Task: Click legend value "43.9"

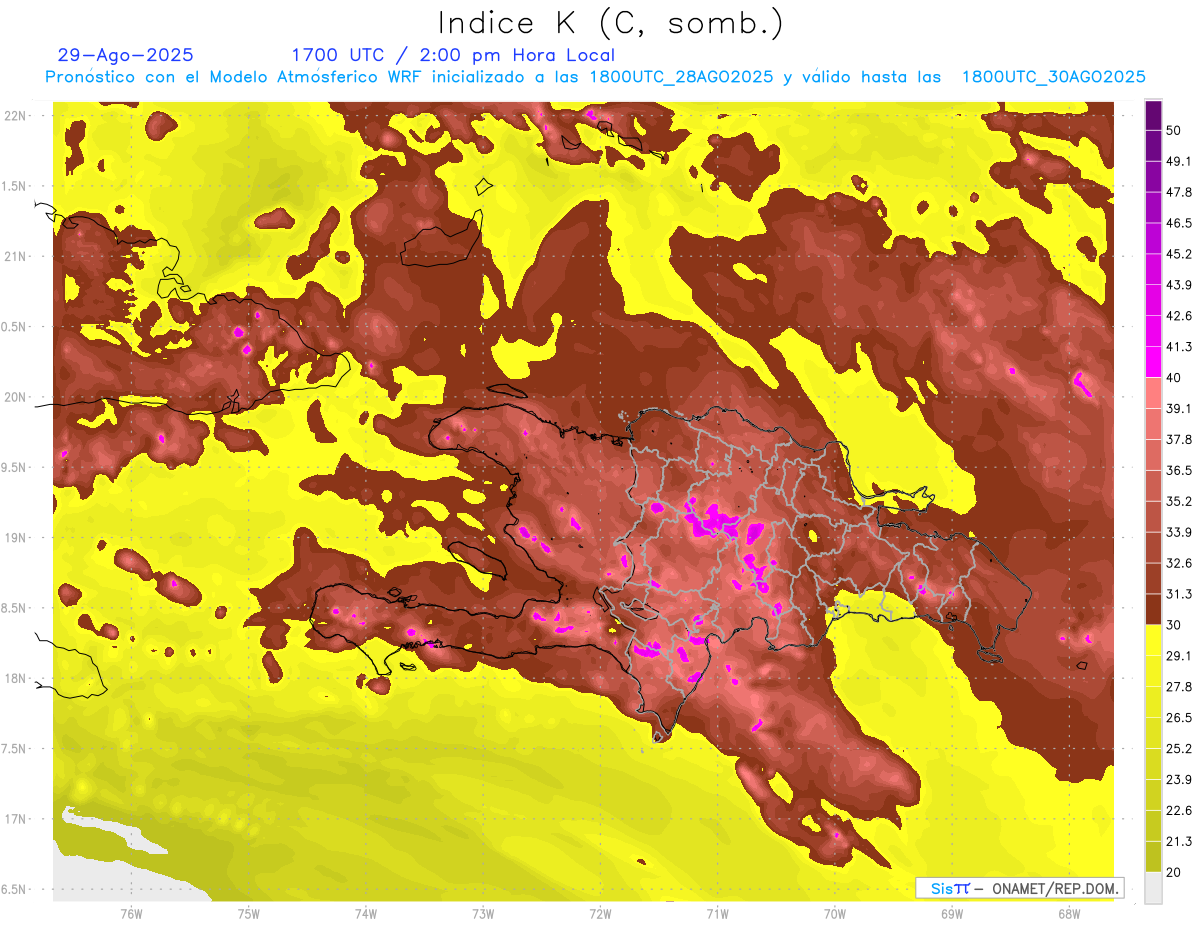Action: click(x=1178, y=285)
